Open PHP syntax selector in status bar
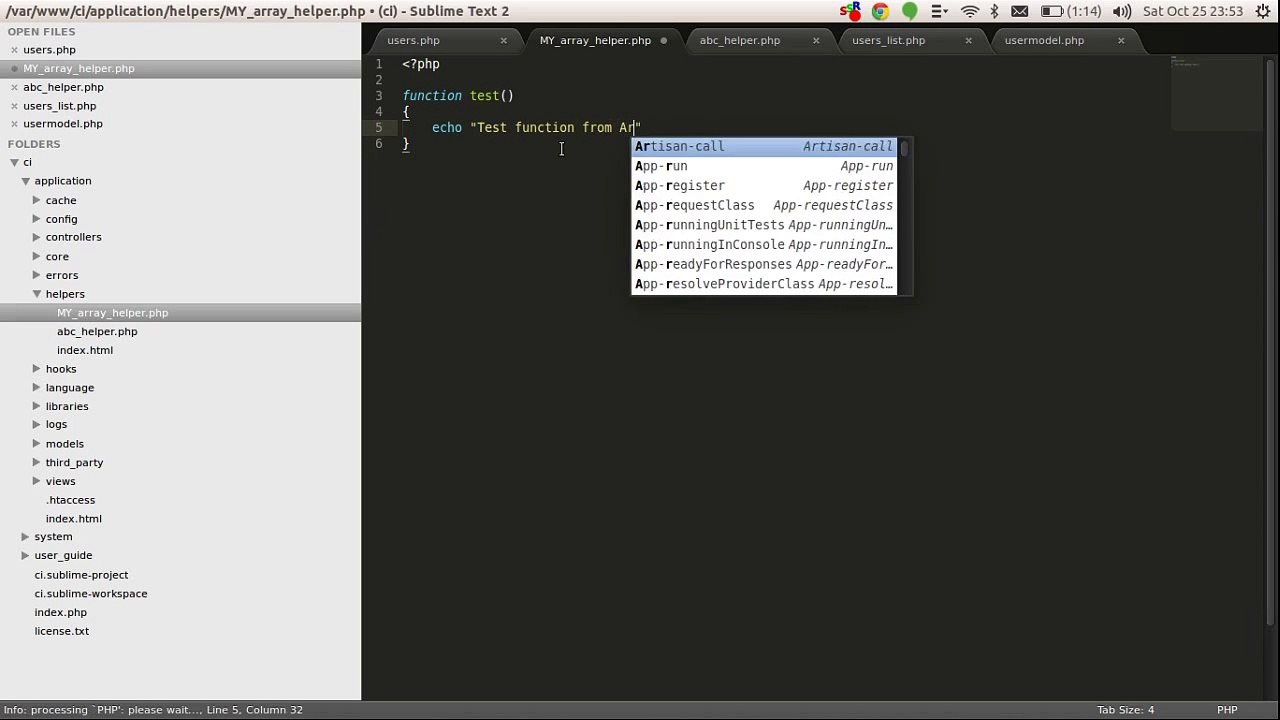The height and width of the screenshot is (720, 1280). tap(1226, 710)
